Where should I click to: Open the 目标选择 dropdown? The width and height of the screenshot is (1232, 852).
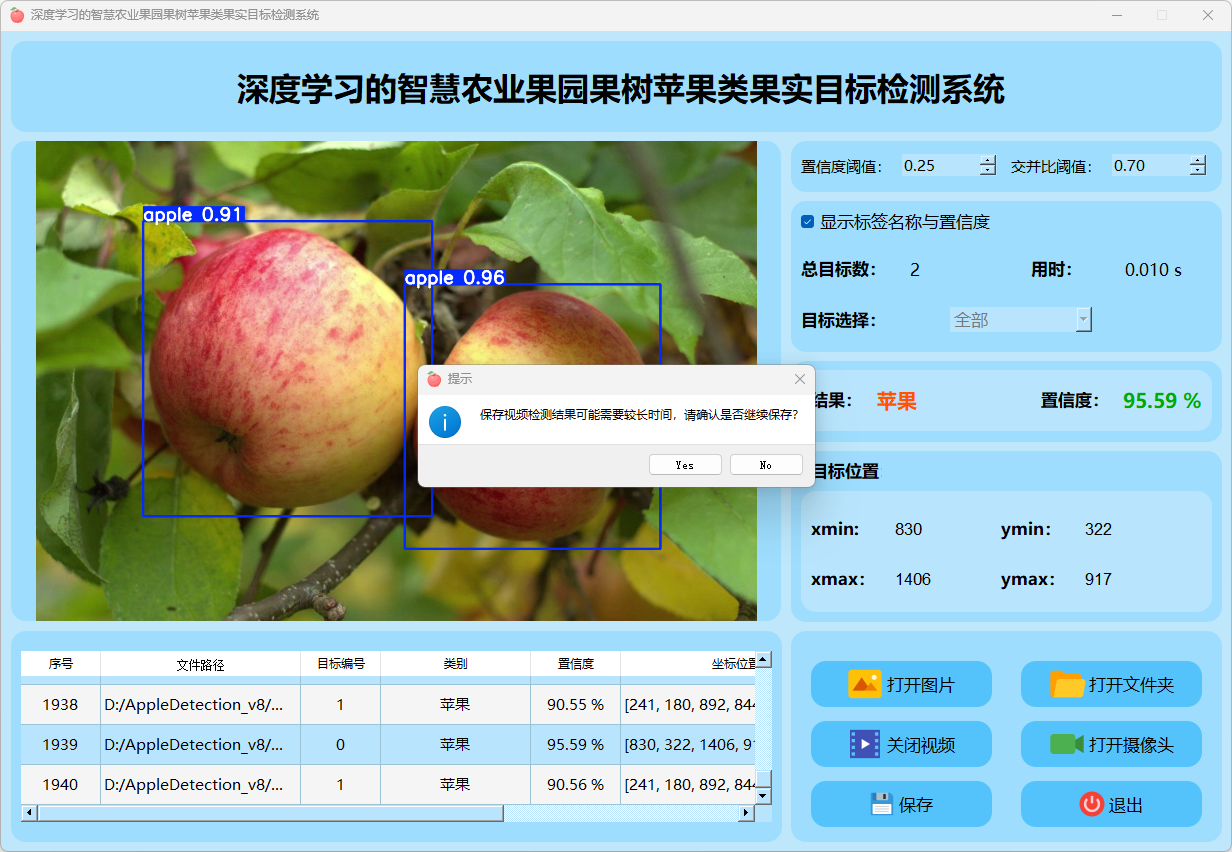point(1083,320)
